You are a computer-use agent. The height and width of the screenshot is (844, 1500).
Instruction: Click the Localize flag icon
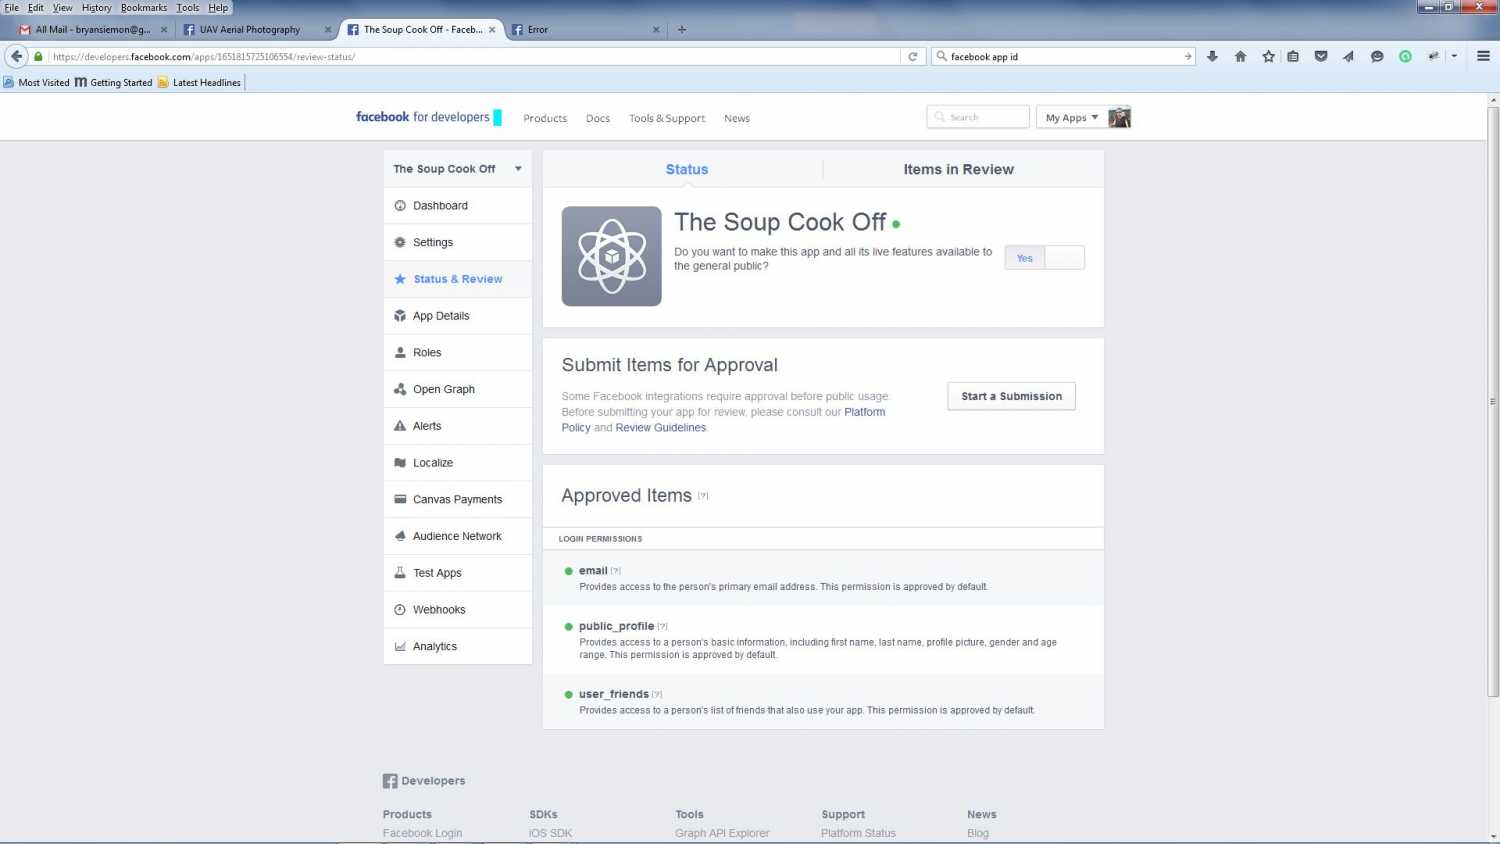(400, 463)
